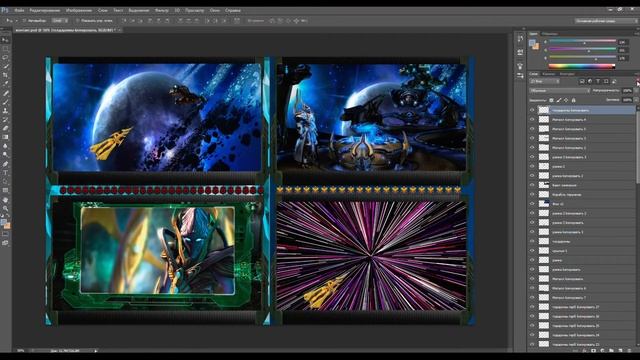This screenshot has width=640, height=360.
Task: Select the Magic Wand selection tool
Action: [x=5, y=67]
